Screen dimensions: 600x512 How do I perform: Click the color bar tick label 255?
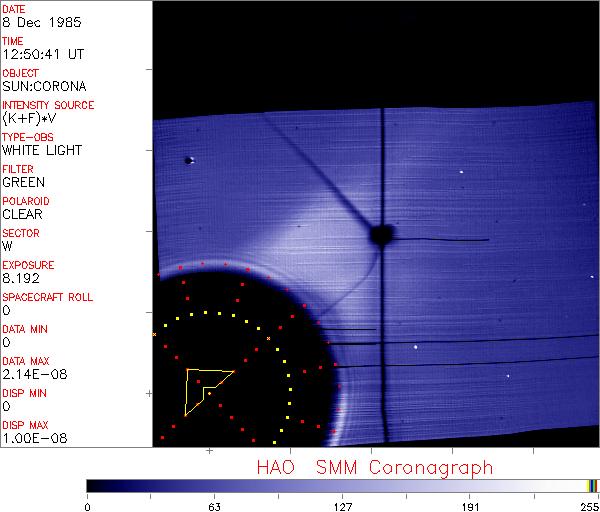(589, 507)
